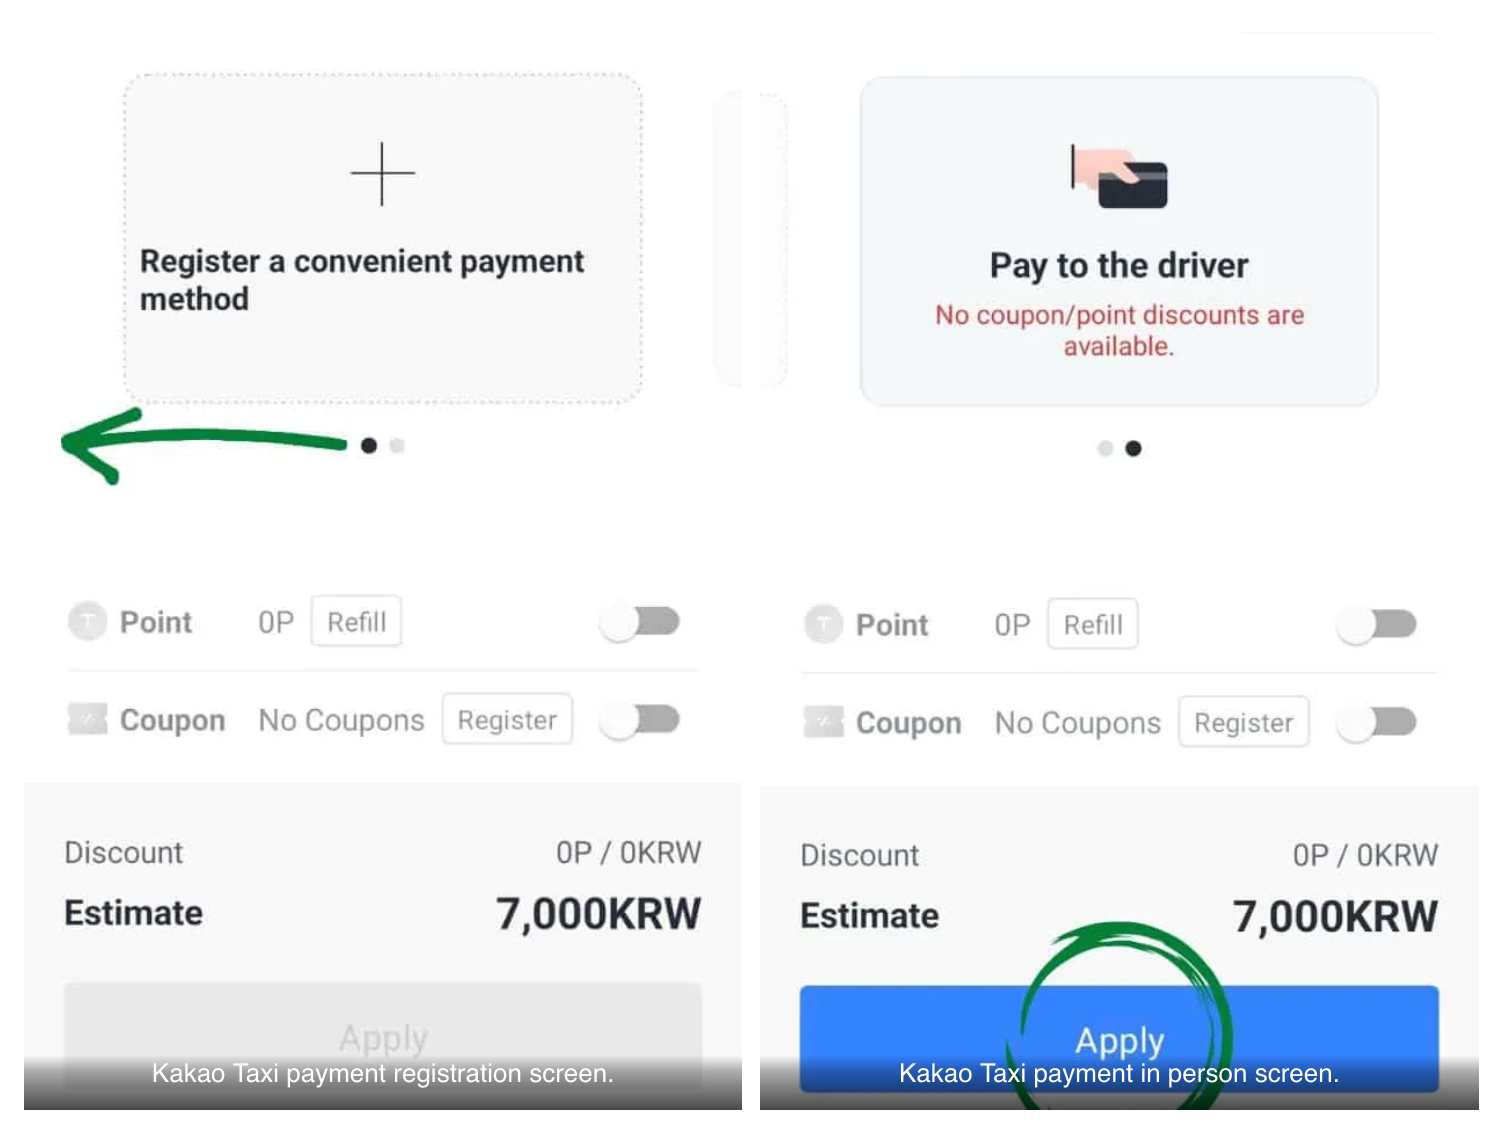This screenshot has height=1148, width=1504.
Task: Click Refill button in the right screen
Action: (x=1093, y=625)
